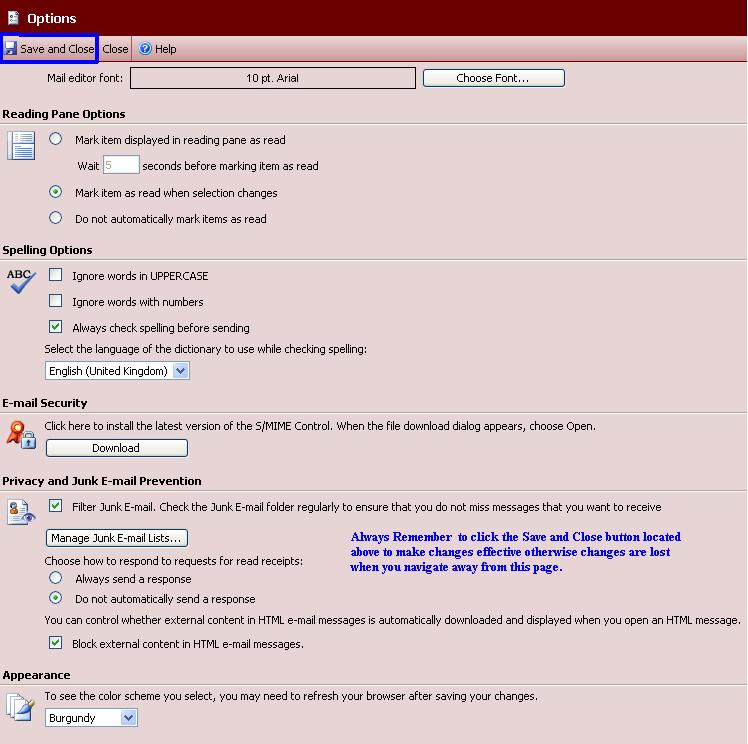Enable Ignore words in UPPERCASE
Image resolution: width=748 pixels, height=744 pixels.
pos(55,275)
